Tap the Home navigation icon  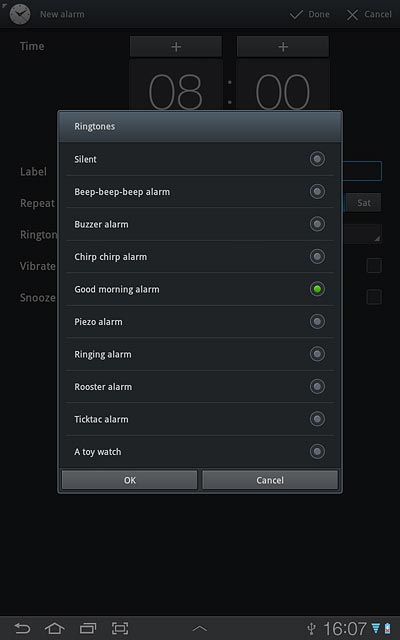tap(55, 628)
